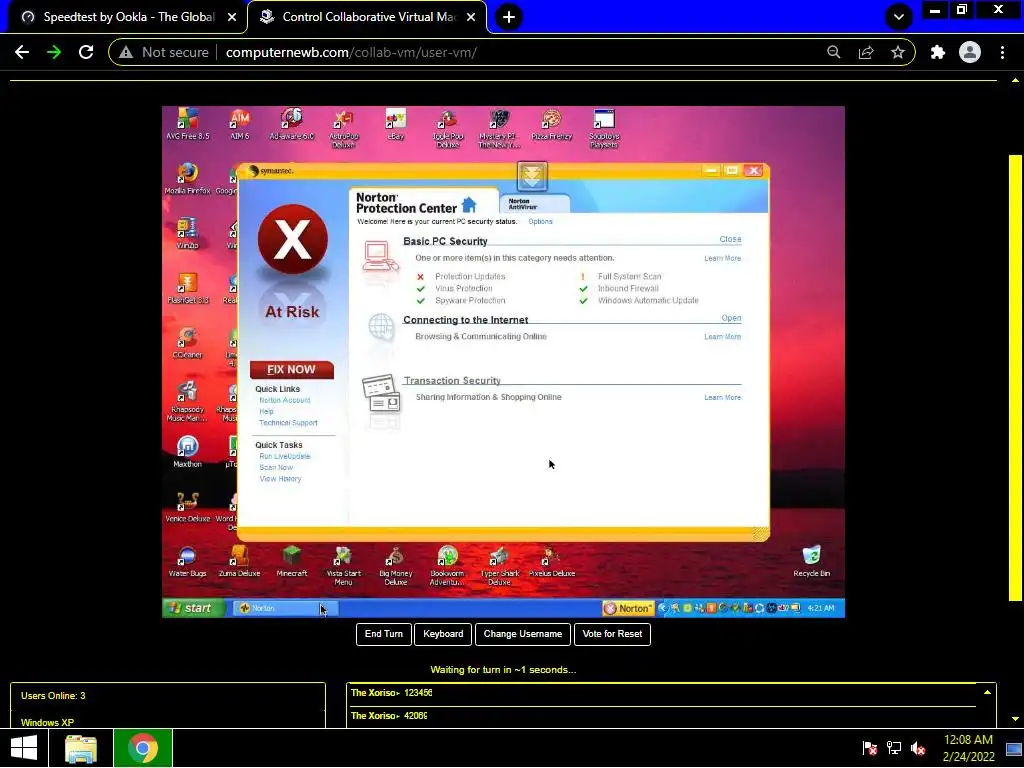Select the Pixelus Deluxe desktop icon
Viewport: 1024px width, 768px height.
[x=552, y=562]
